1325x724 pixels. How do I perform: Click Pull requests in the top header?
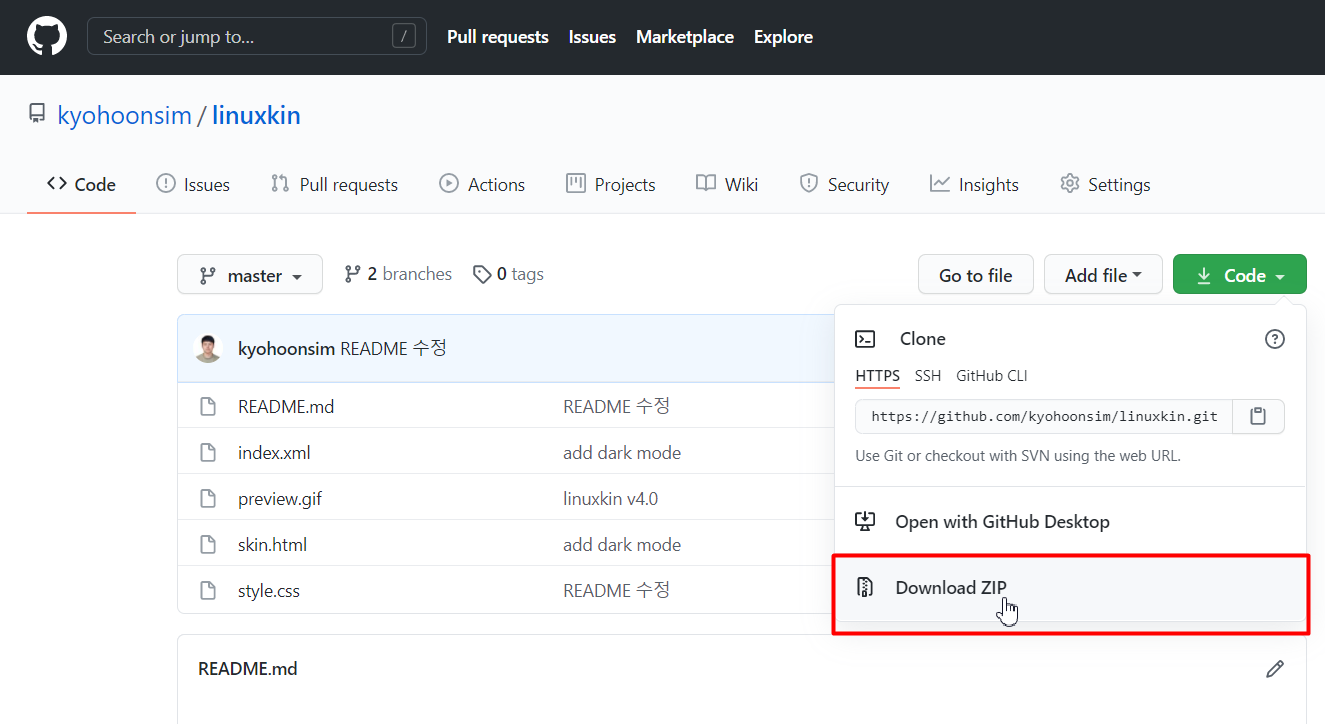pyautogui.click(x=498, y=37)
